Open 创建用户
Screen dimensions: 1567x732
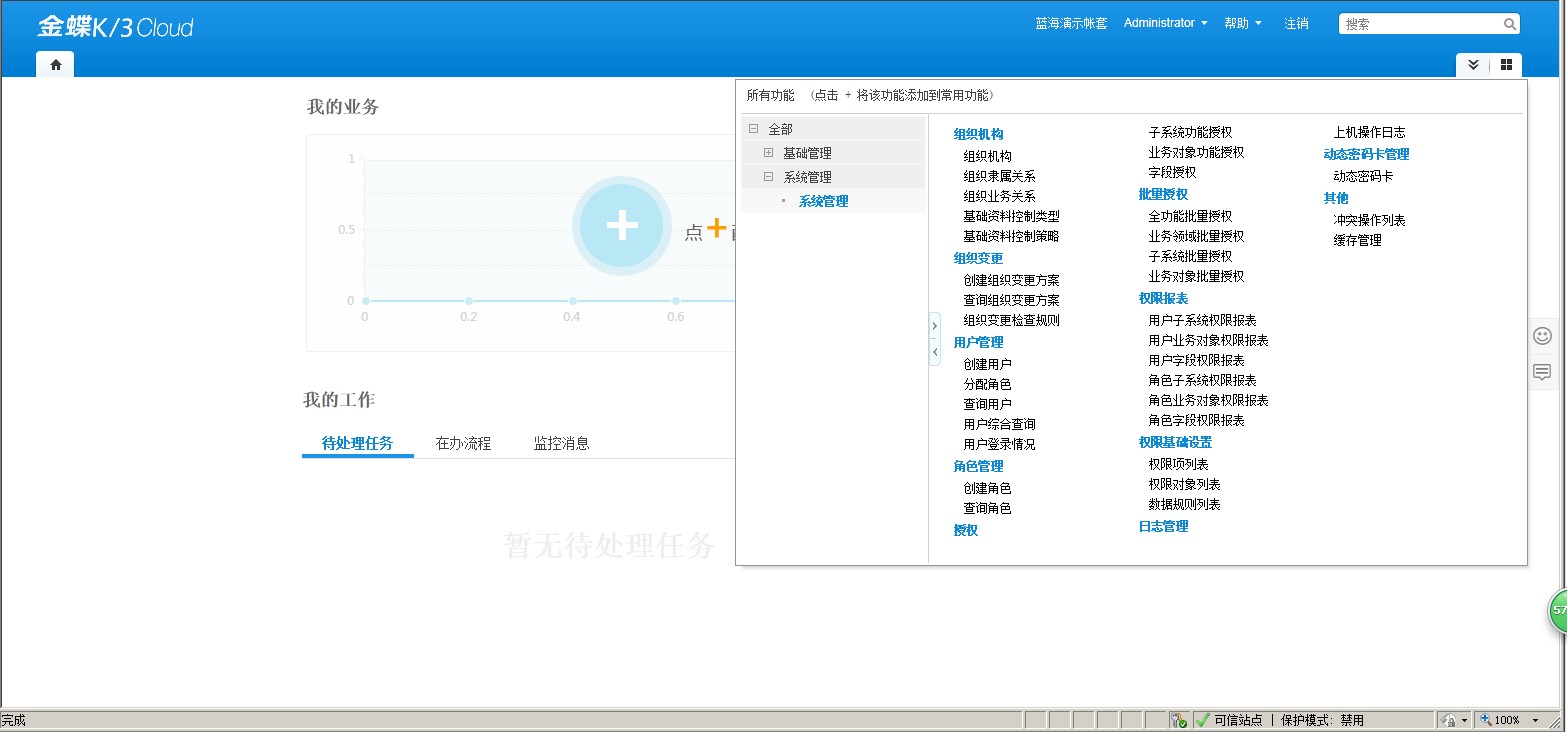coord(987,364)
